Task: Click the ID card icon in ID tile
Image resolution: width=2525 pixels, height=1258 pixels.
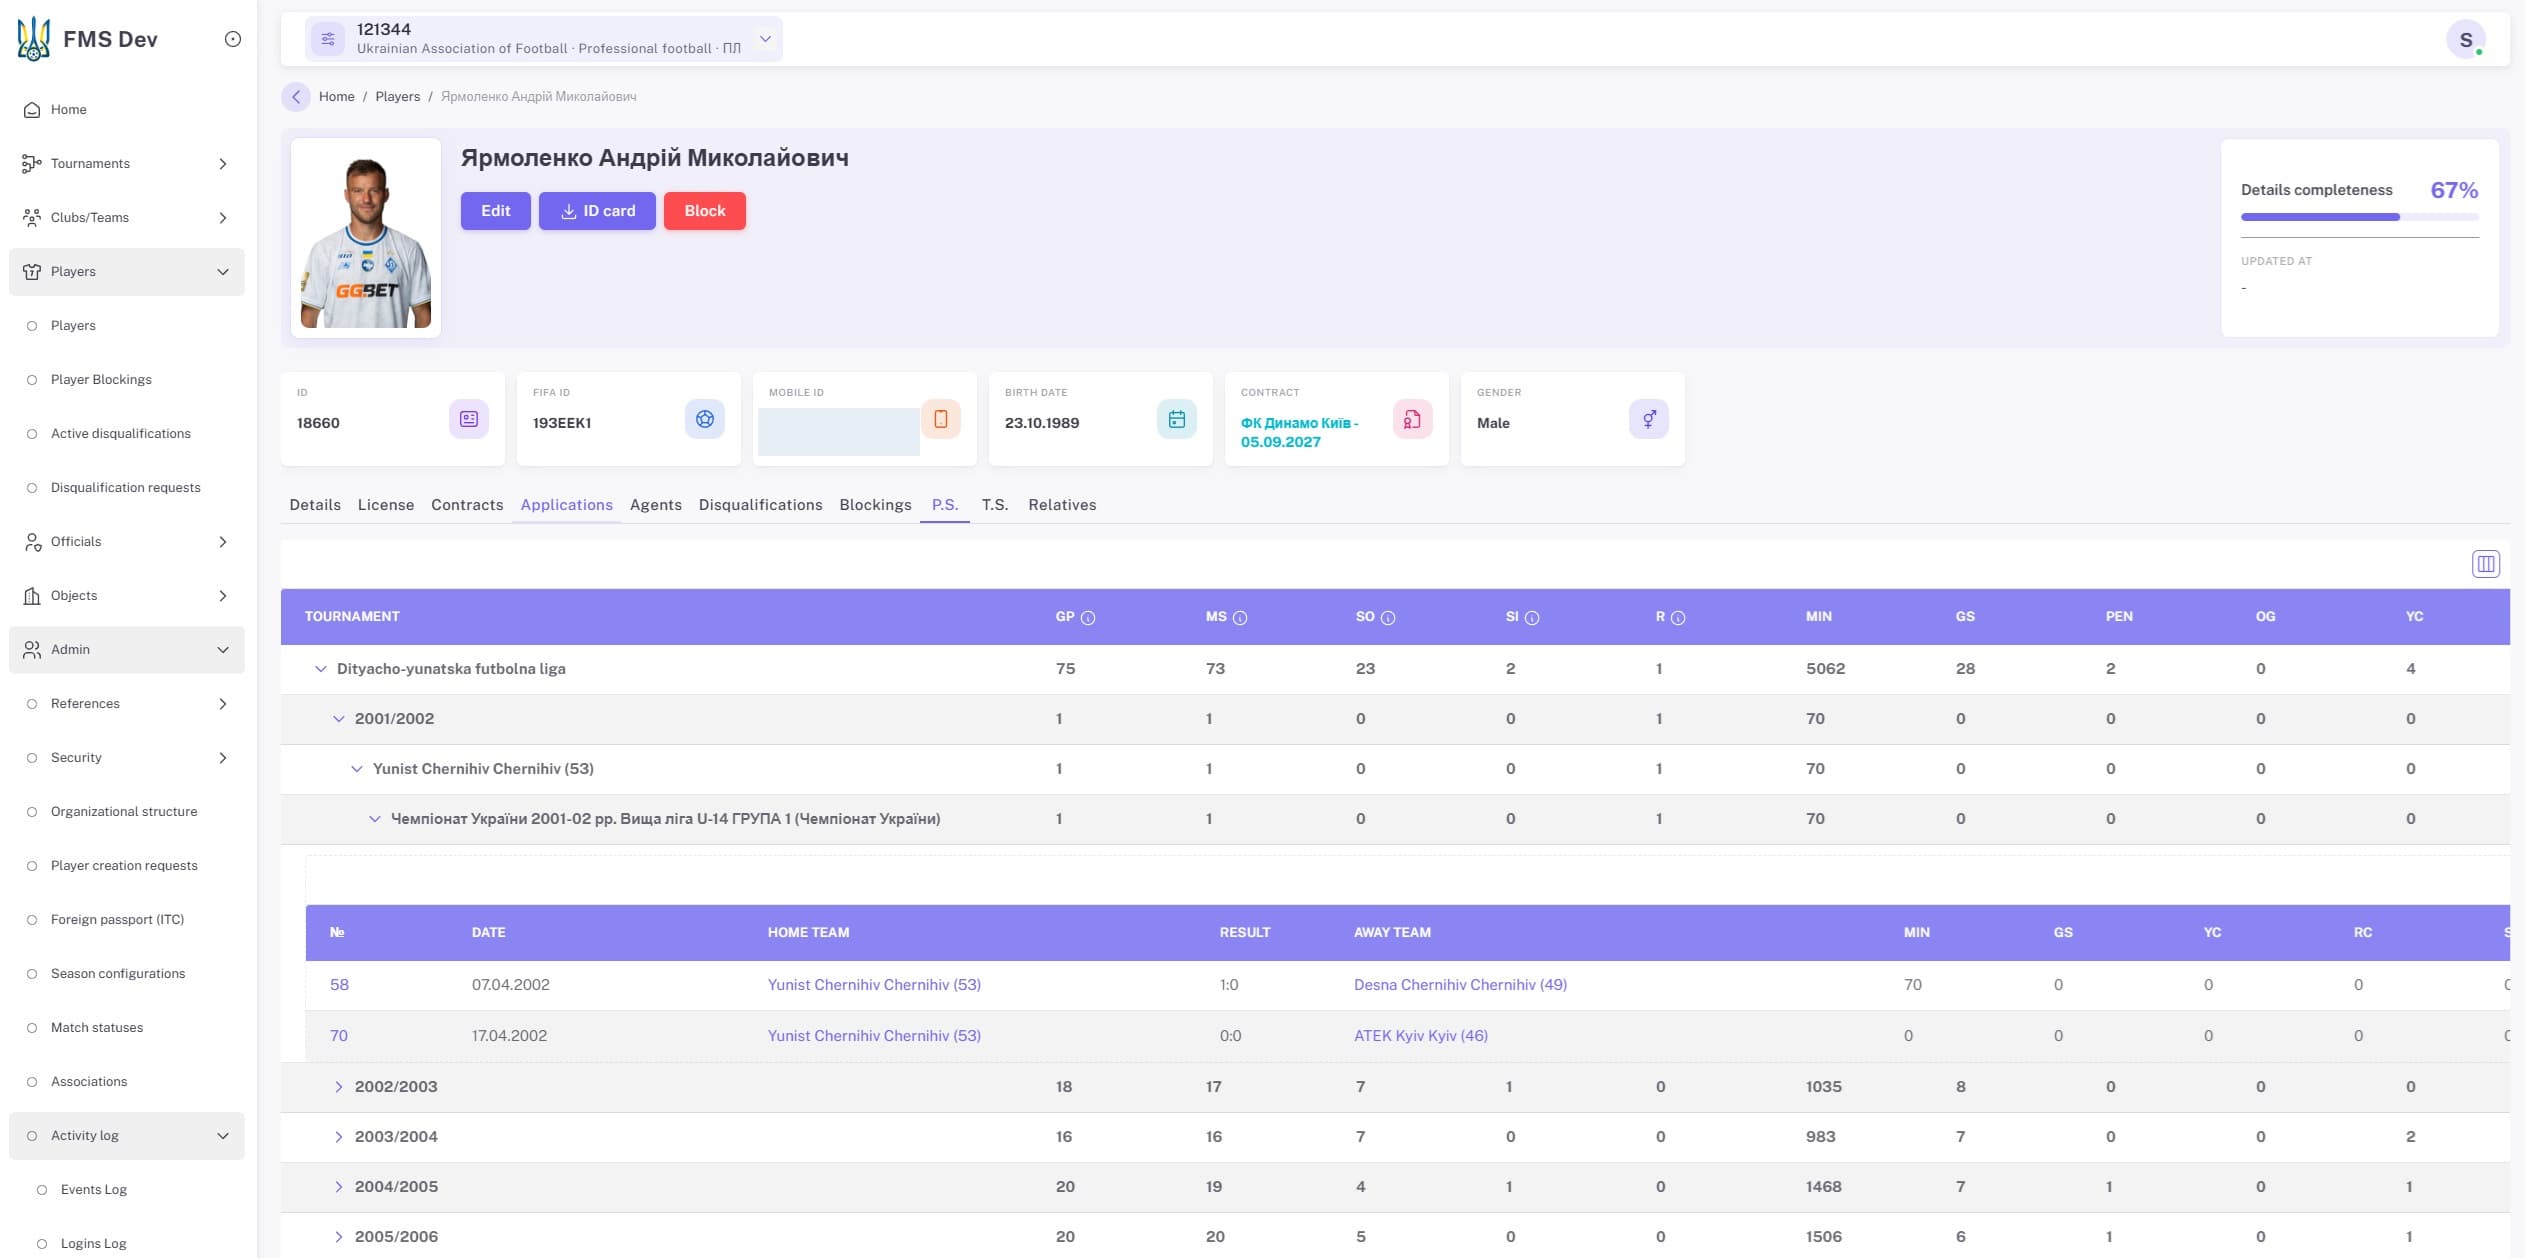Action: coord(469,419)
